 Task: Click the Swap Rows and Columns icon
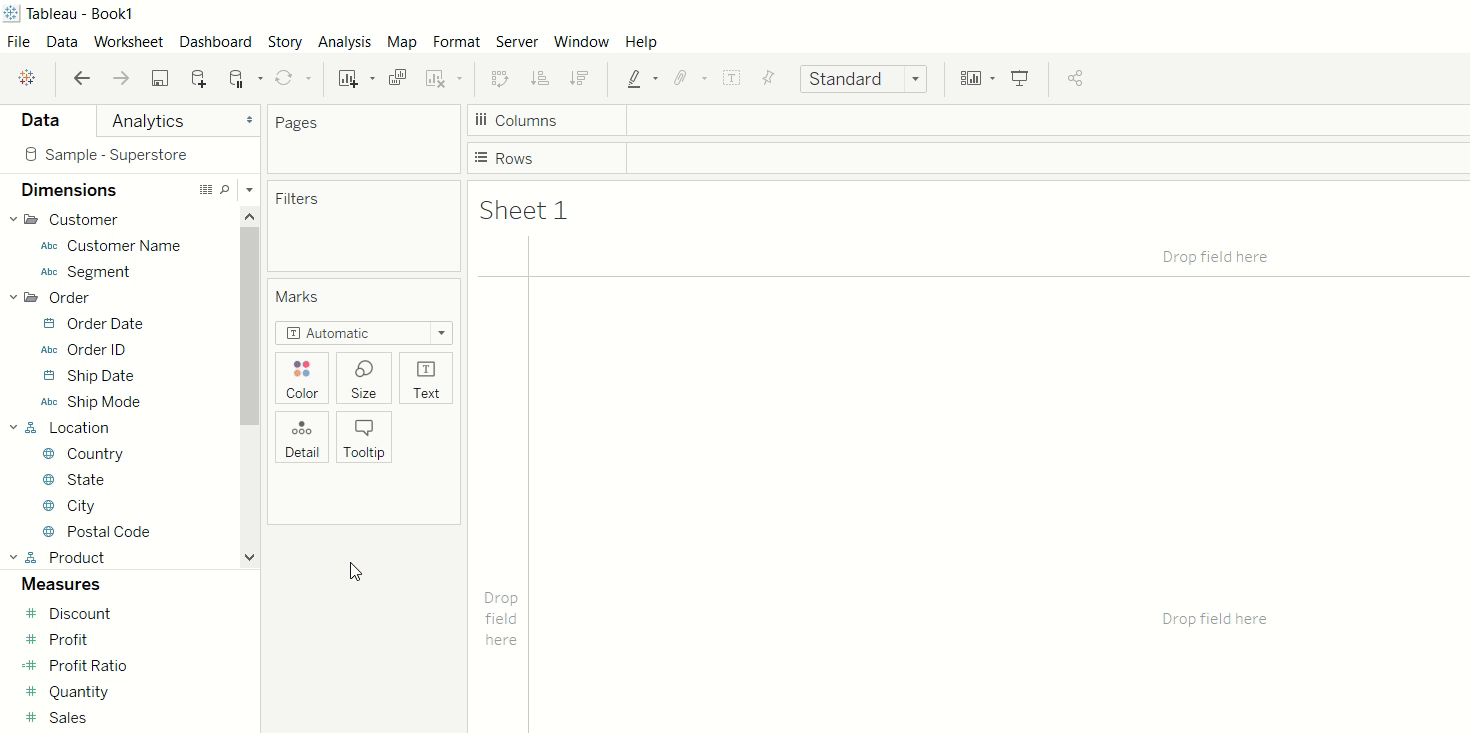pyautogui.click(x=500, y=78)
